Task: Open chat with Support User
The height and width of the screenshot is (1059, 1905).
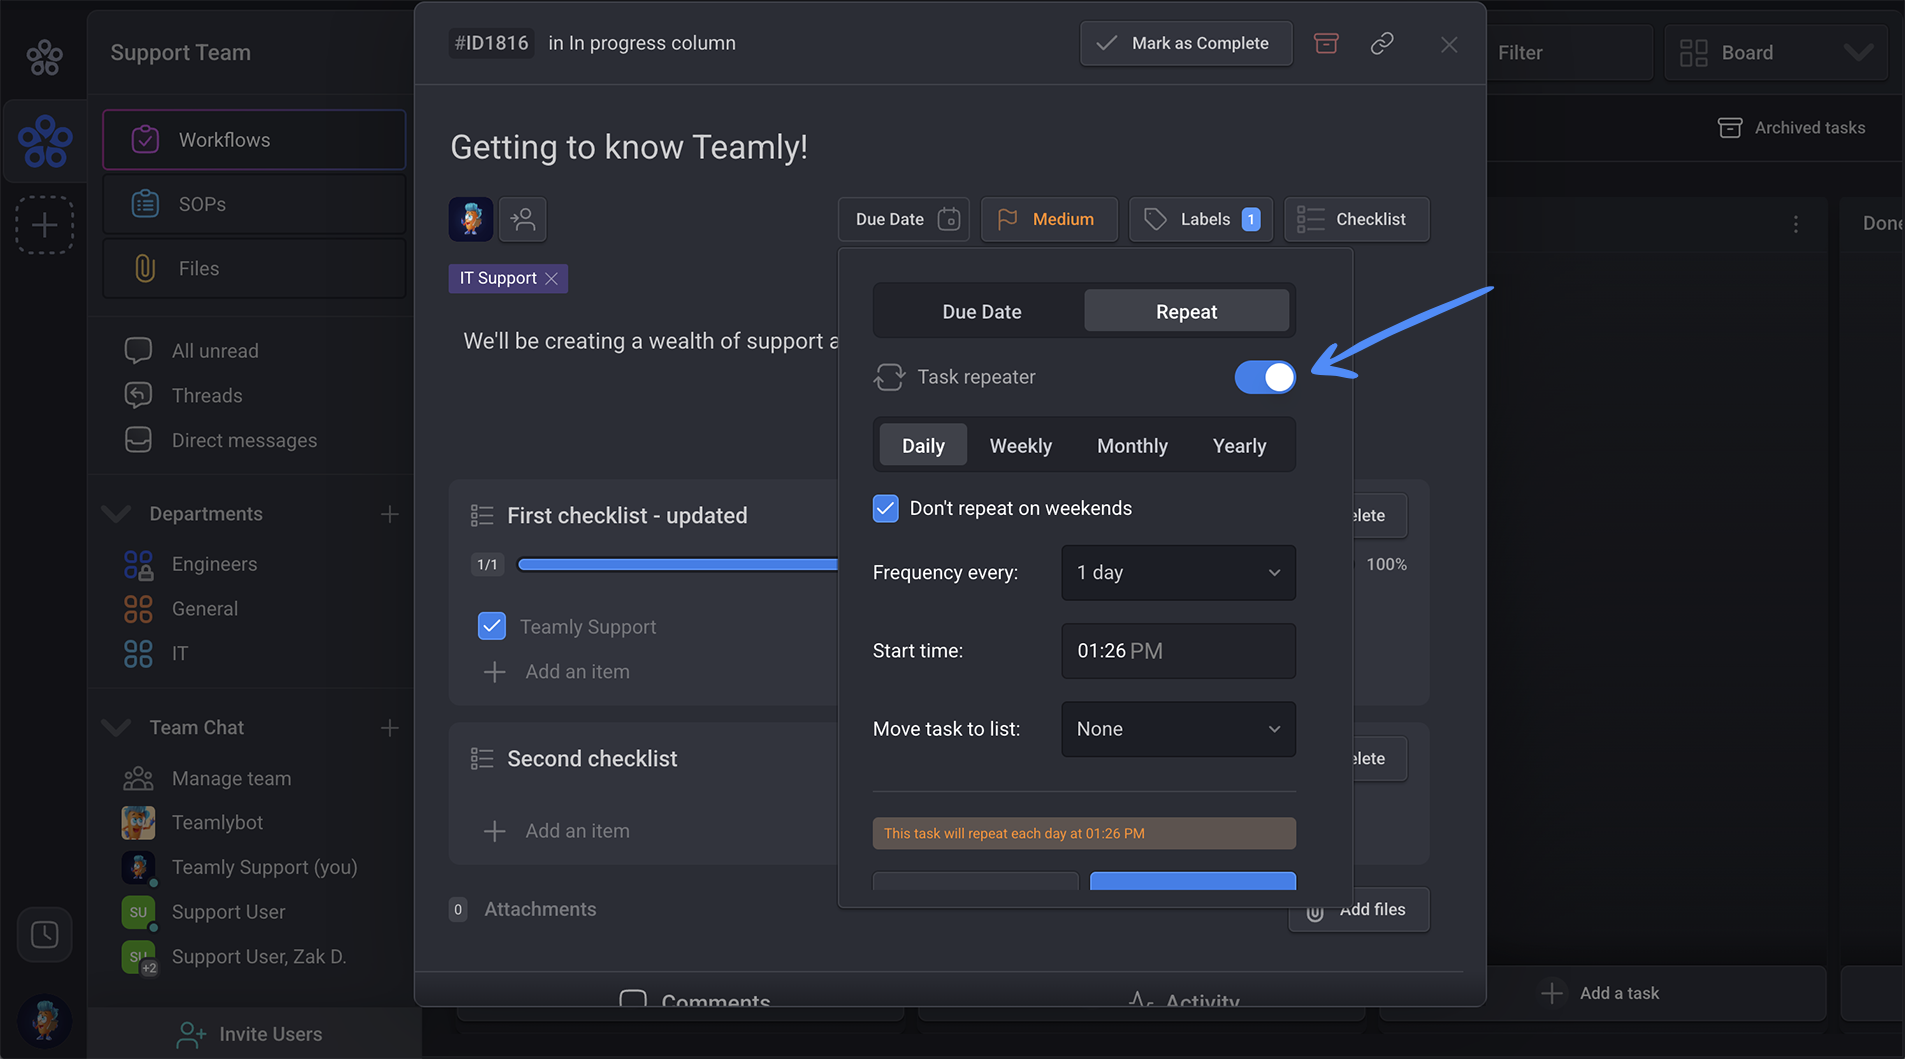Action: (x=227, y=912)
